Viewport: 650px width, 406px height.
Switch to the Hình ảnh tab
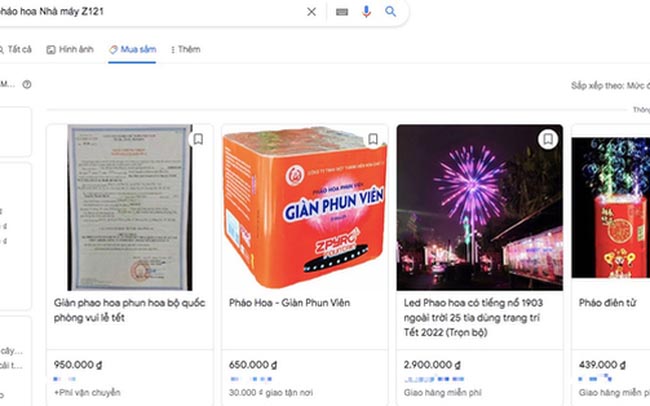coord(74,49)
